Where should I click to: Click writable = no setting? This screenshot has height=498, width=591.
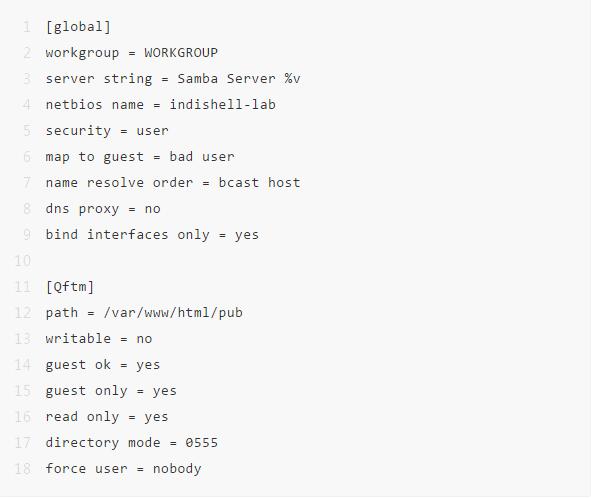(99, 339)
